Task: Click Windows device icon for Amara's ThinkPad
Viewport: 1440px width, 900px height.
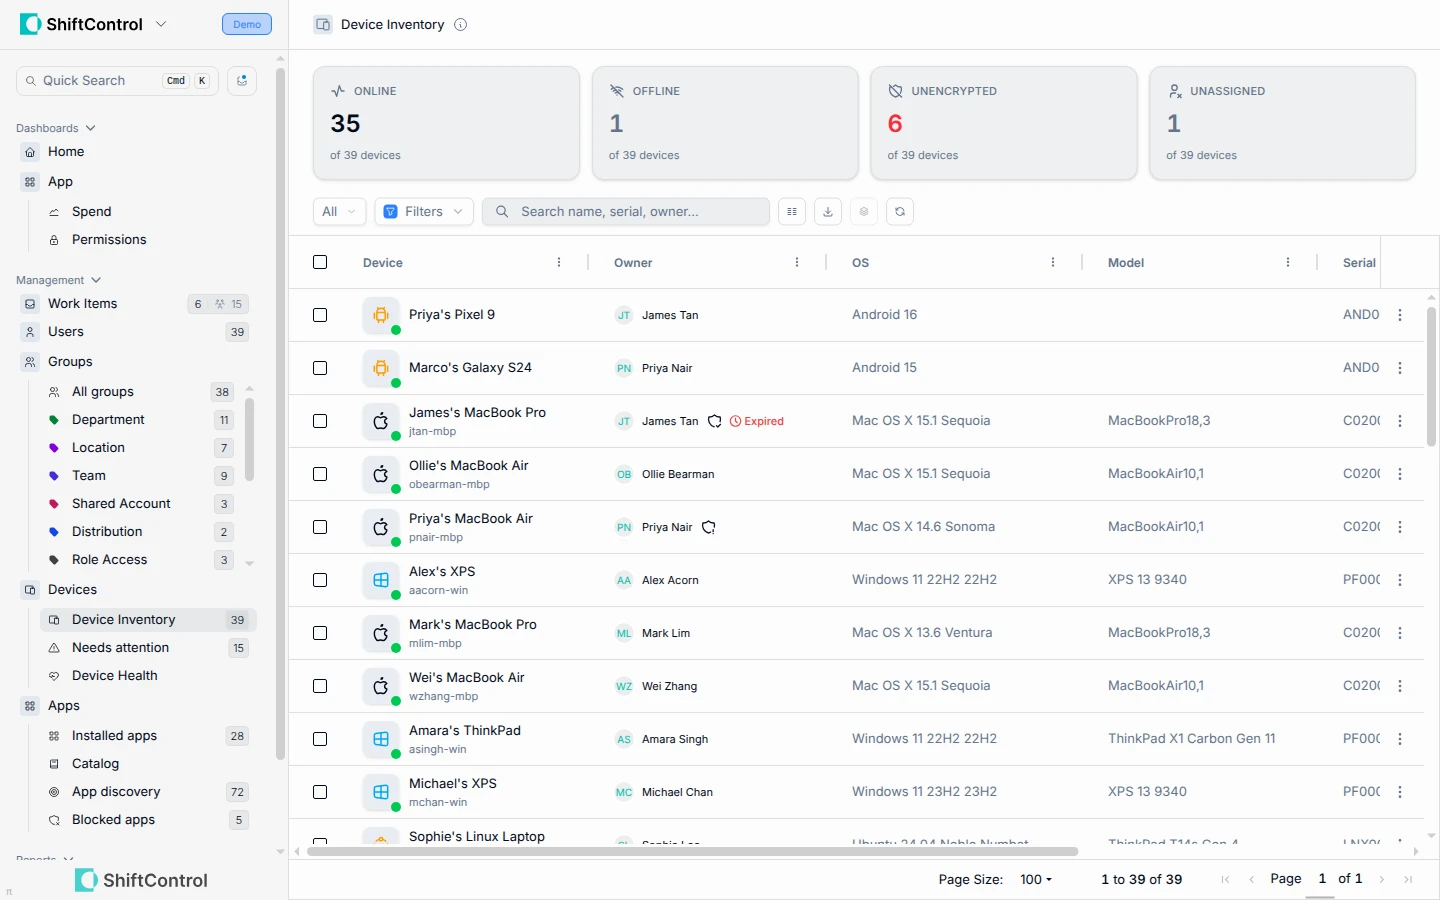Action: coord(381,739)
